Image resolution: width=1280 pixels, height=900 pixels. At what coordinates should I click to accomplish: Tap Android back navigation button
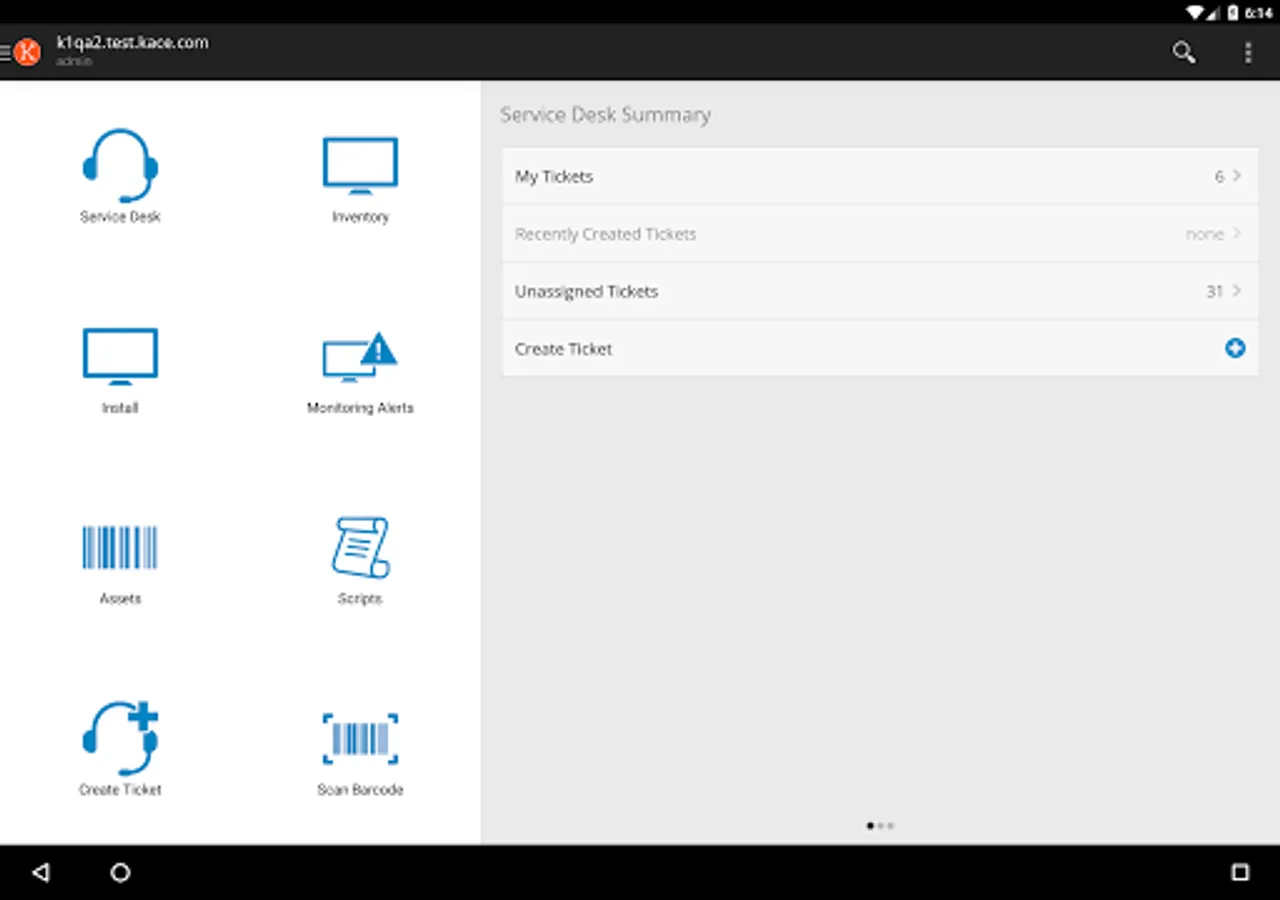coord(40,872)
